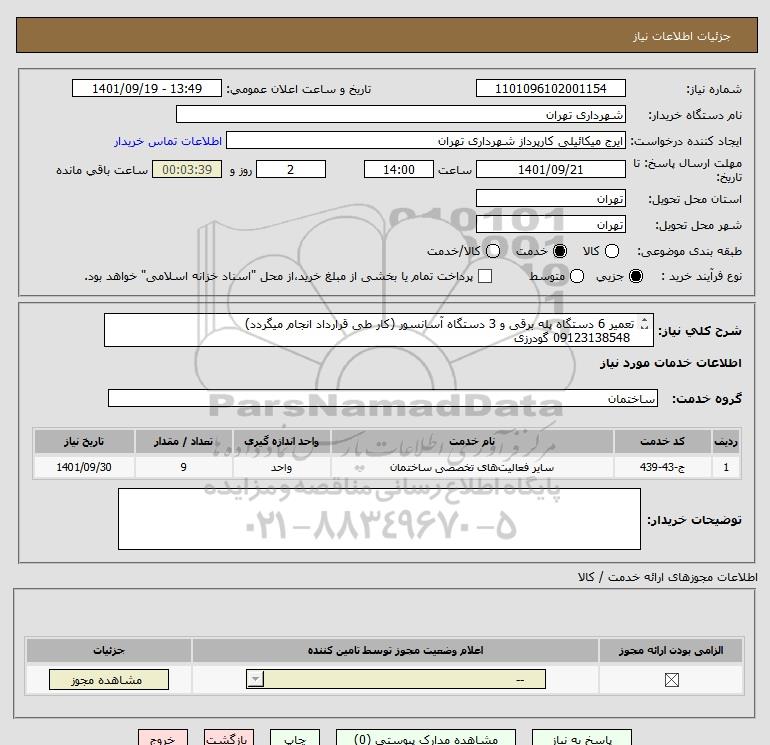Click the service code cell ج-43-439
Screen dimensions: 770x745
(x=662, y=467)
